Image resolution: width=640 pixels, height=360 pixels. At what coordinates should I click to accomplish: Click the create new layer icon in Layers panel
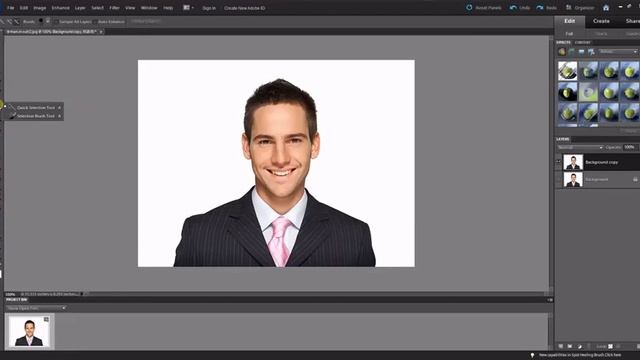[x=561, y=346]
